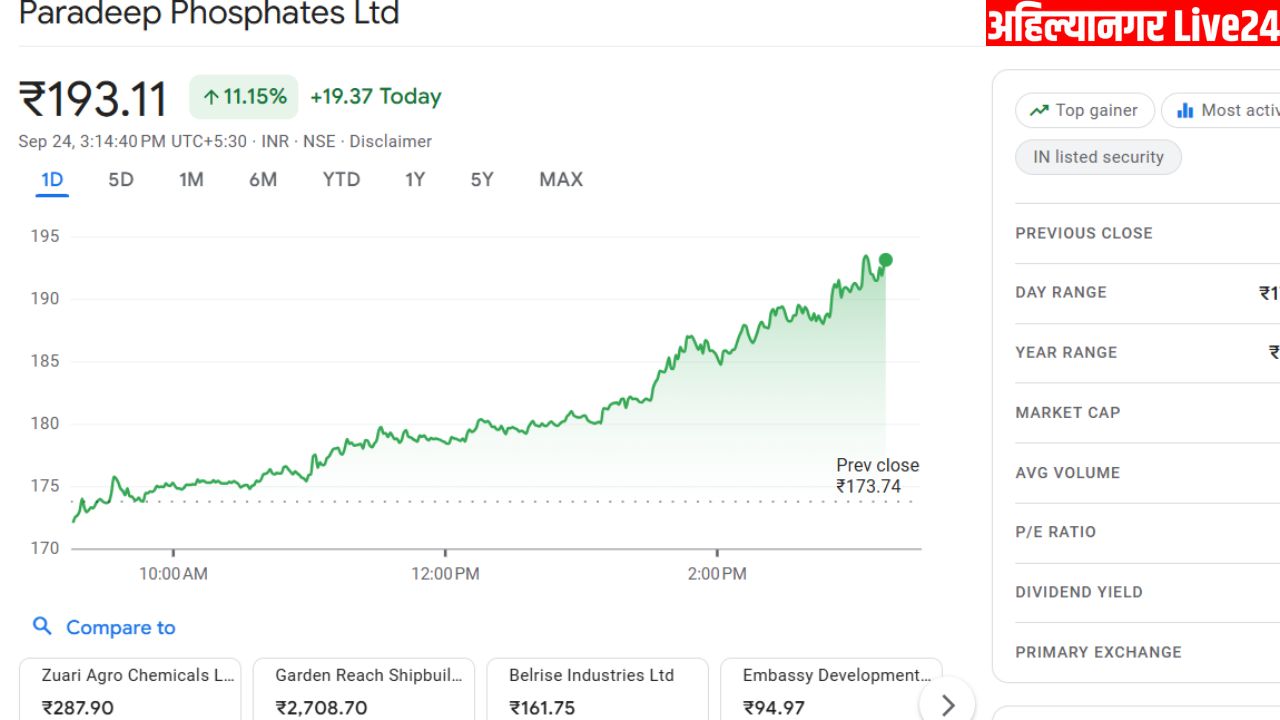Switch to the 5D chart range

pos(121,180)
